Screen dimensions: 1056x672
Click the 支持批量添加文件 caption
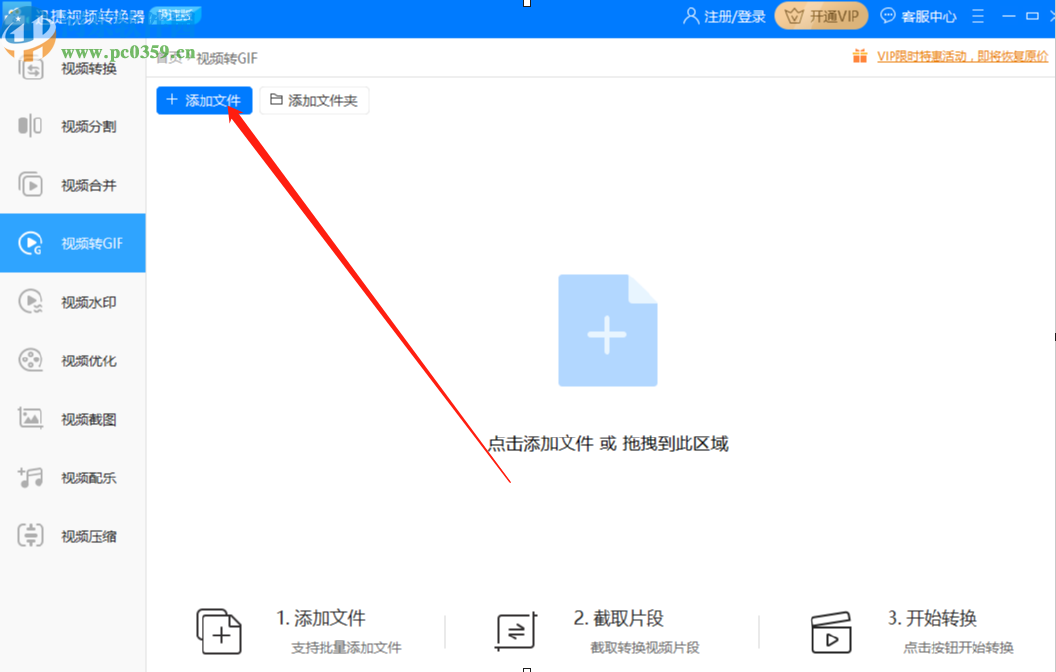[346, 648]
